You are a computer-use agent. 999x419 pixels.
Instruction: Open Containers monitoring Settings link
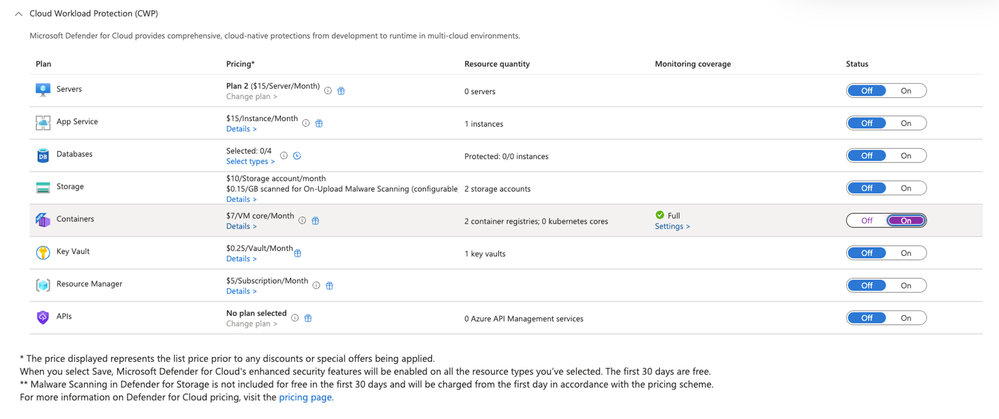[672, 227]
